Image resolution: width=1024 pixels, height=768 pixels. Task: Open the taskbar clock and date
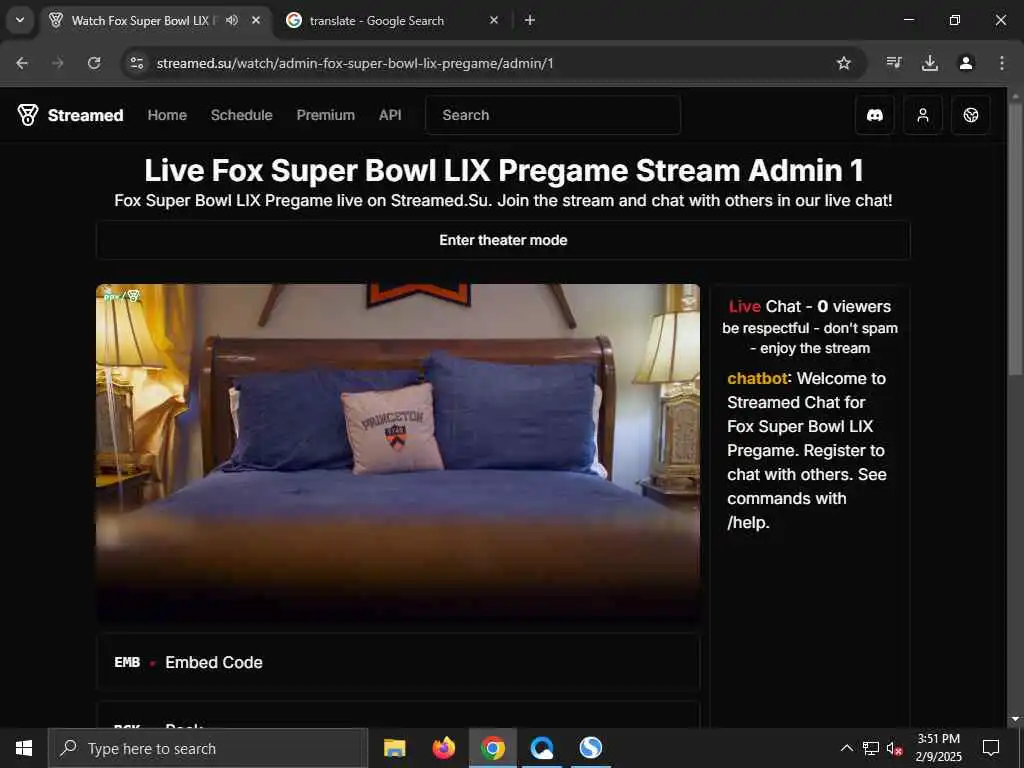(938, 748)
